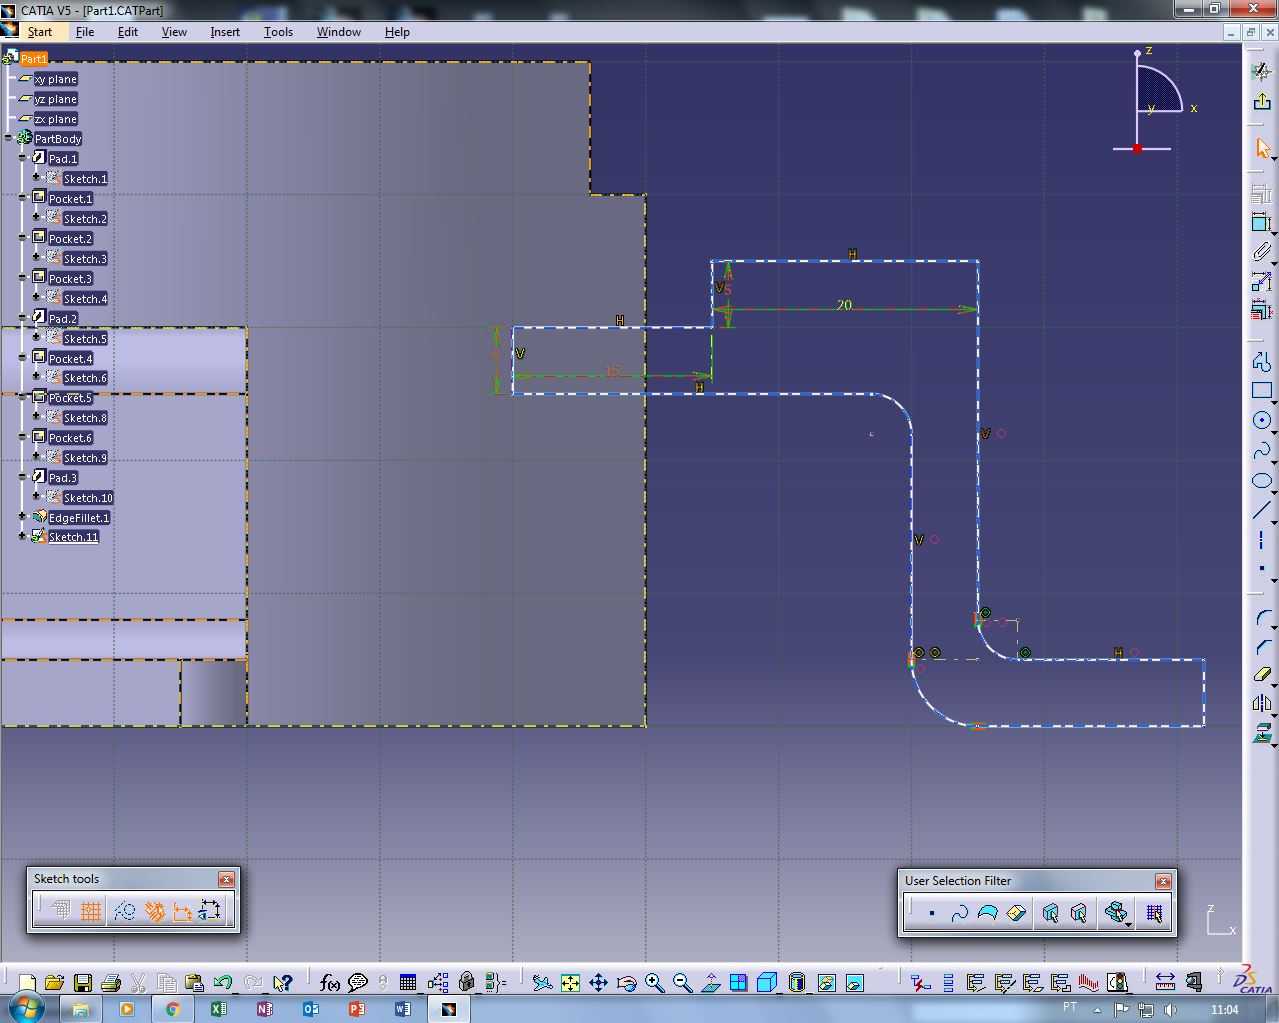The image size is (1279, 1023).
Task: Select the Circle sketch tool
Action: (1262, 421)
